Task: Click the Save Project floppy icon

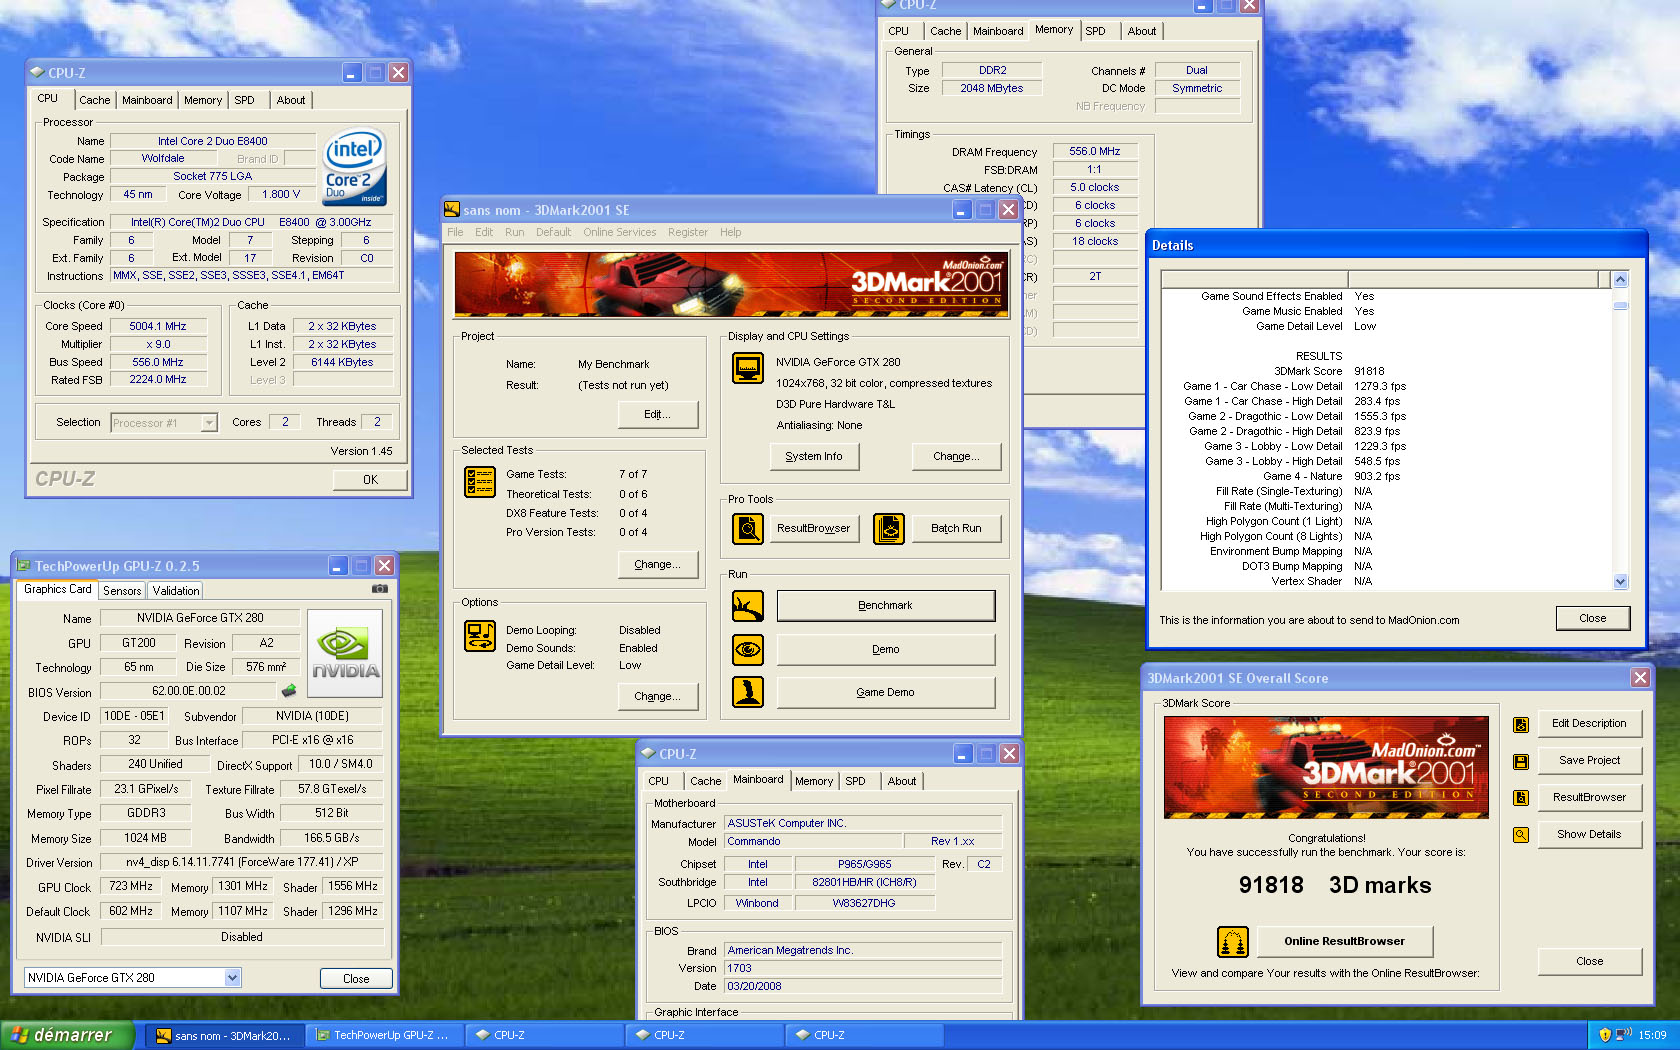Action: (1521, 761)
